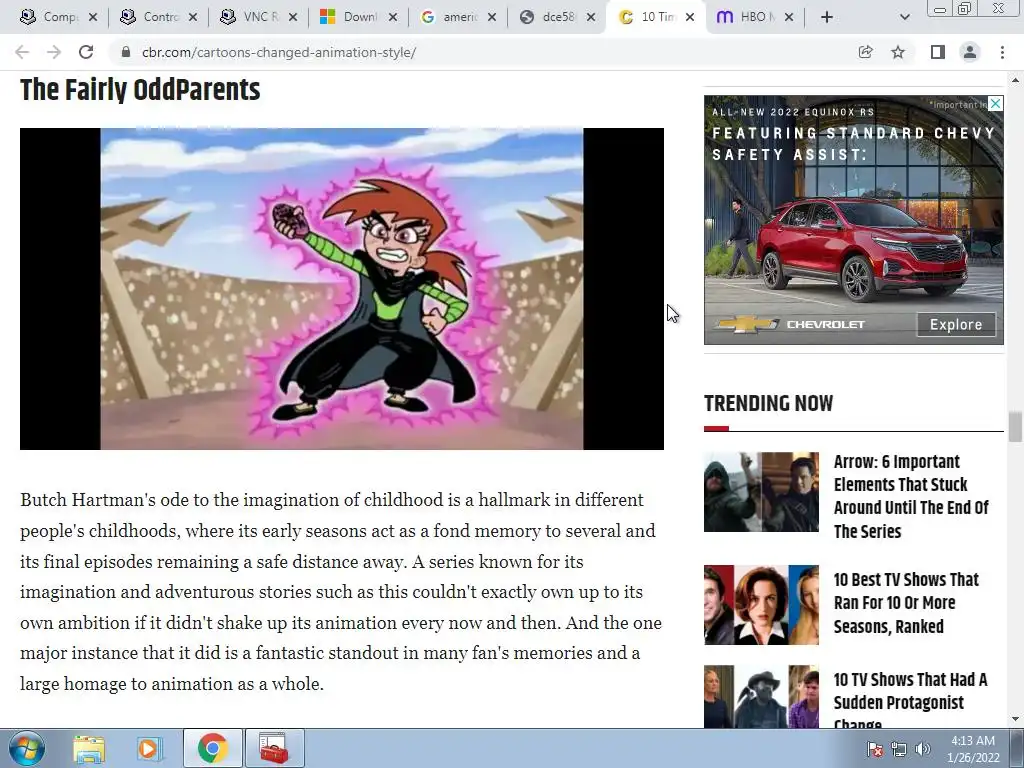Viewport: 1024px width, 768px height.
Task: Open the volume speaker tray icon
Action: click(x=923, y=749)
